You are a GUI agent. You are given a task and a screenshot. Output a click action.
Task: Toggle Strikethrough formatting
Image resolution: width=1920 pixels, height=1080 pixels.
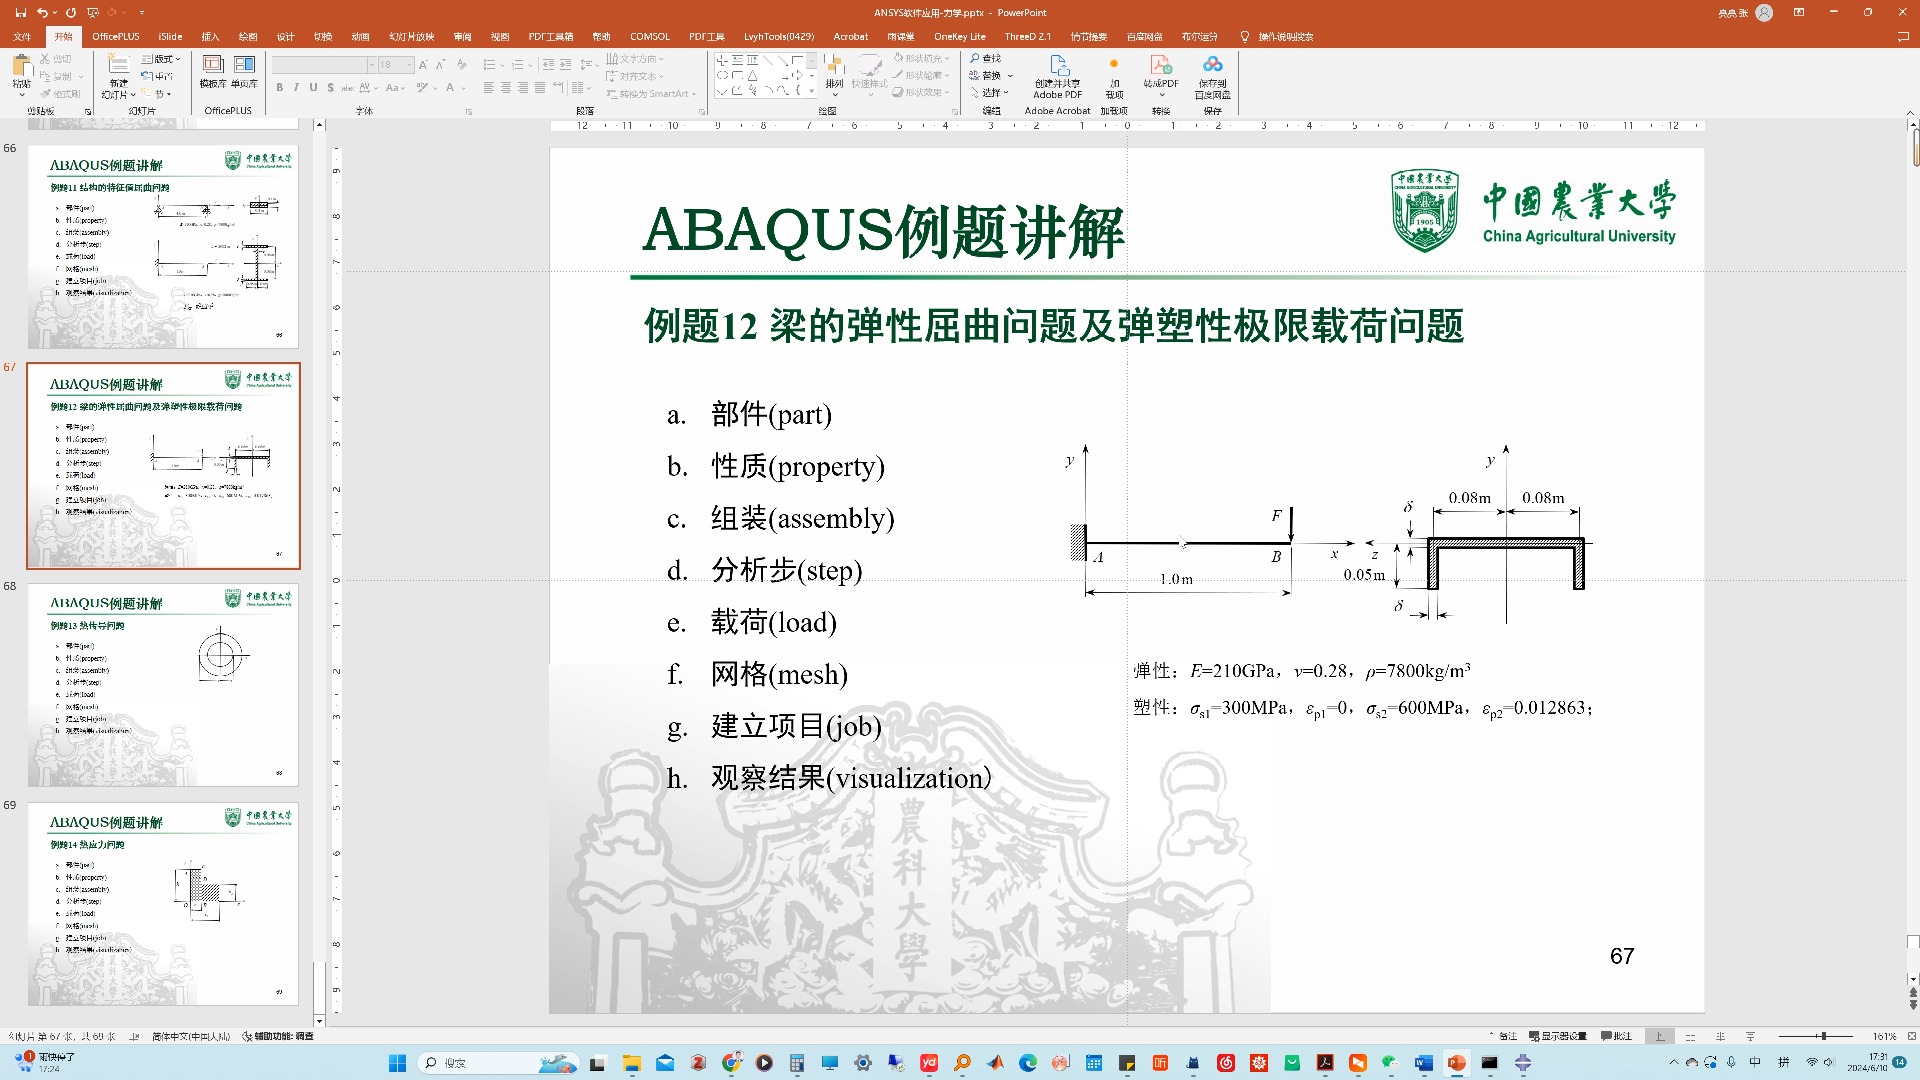347,88
